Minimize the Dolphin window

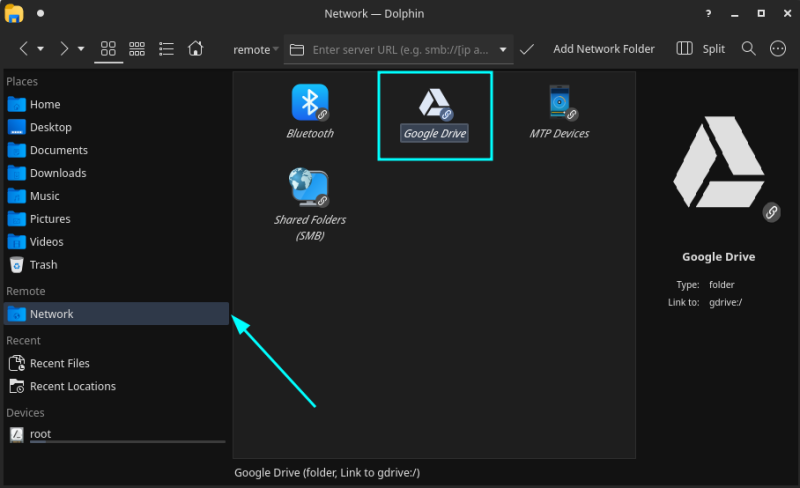(x=735, y=14)
